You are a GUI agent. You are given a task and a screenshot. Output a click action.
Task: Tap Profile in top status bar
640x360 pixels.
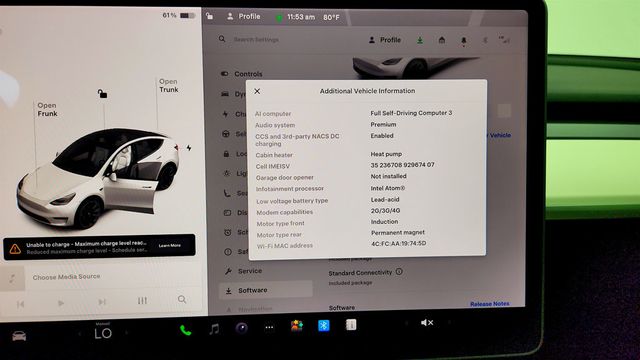pos(244,16)
